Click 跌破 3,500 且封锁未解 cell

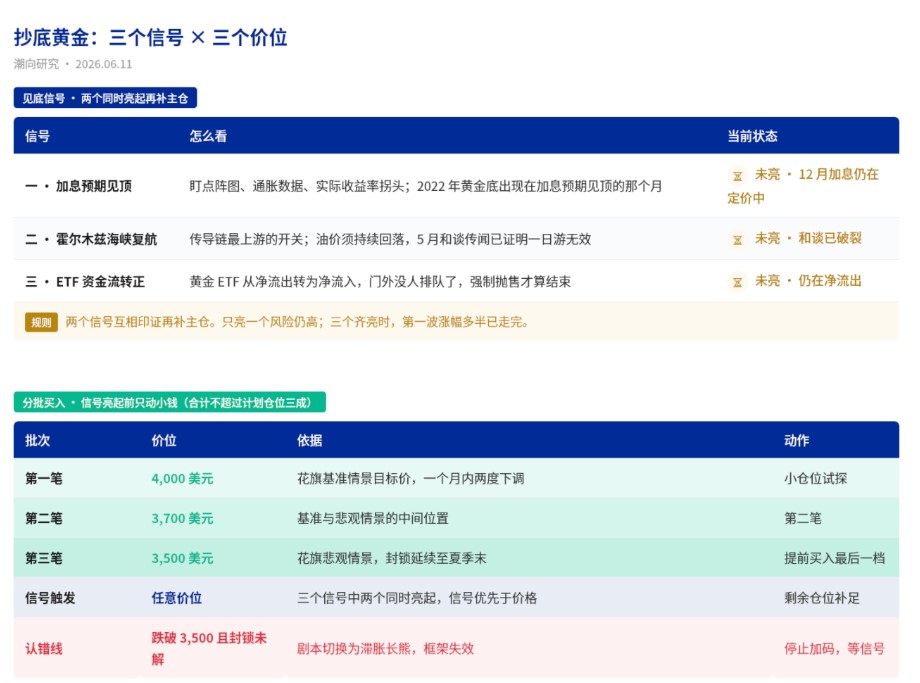pyautogui.click(x=209, y=648)
